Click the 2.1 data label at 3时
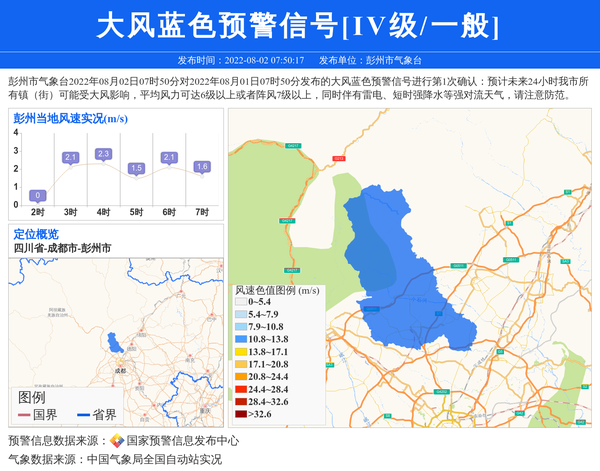Screen dimensions: 600x471 [x=70, y=158]
